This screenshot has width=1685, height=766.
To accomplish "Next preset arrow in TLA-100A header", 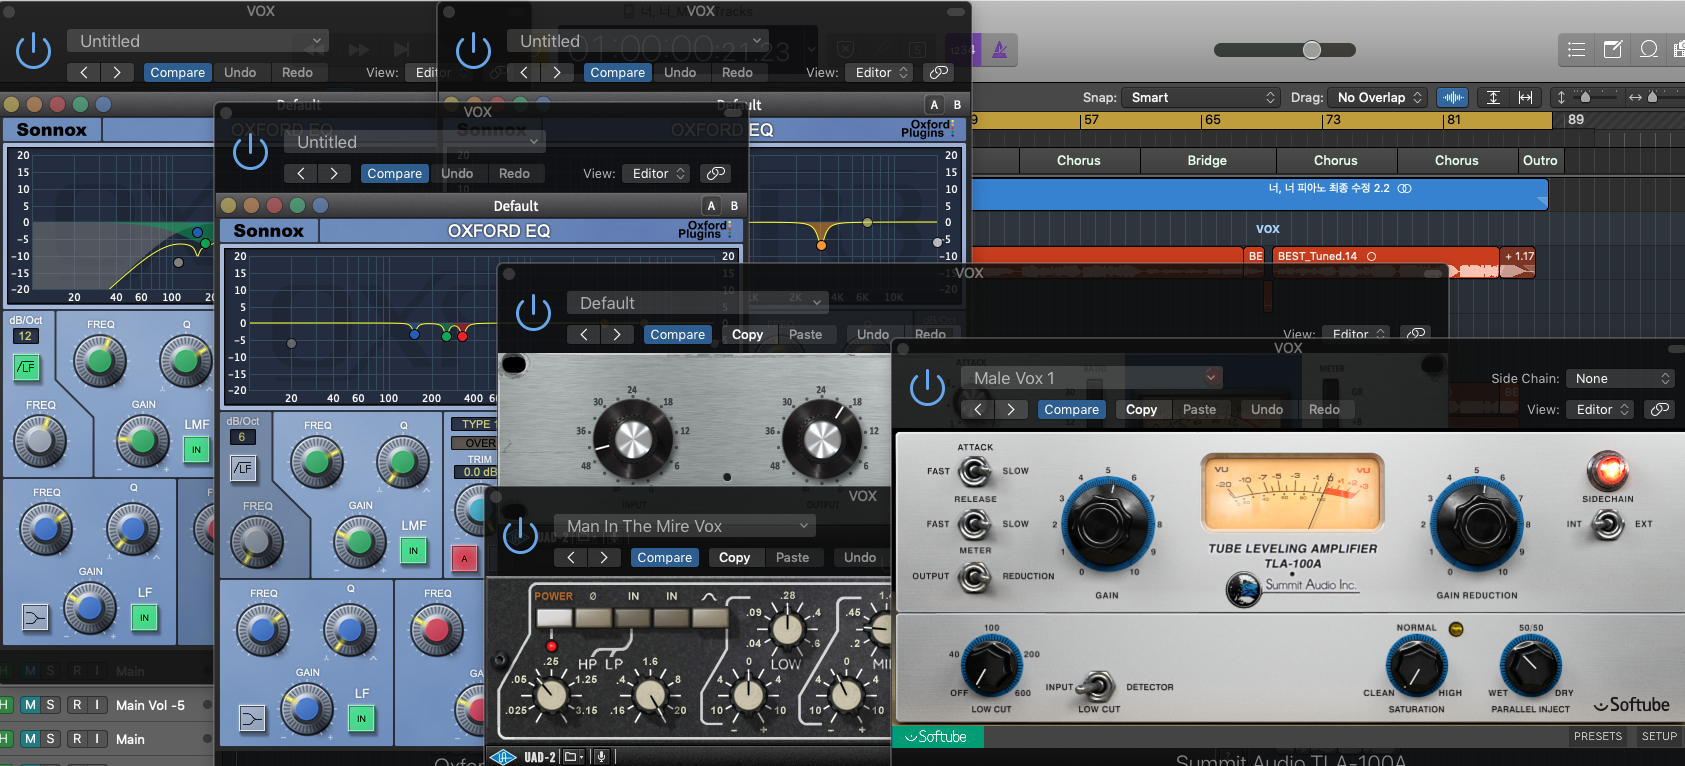I will (1011, 409).
